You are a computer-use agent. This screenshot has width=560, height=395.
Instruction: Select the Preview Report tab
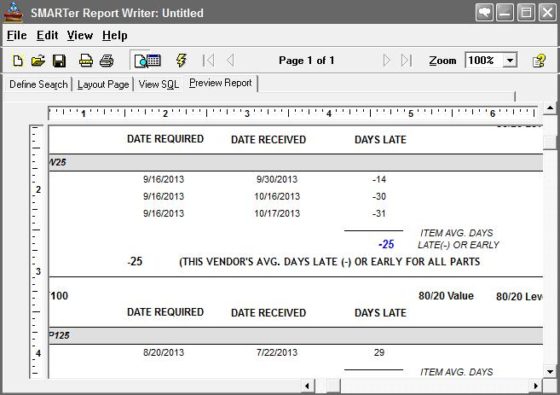click(220, 83)
